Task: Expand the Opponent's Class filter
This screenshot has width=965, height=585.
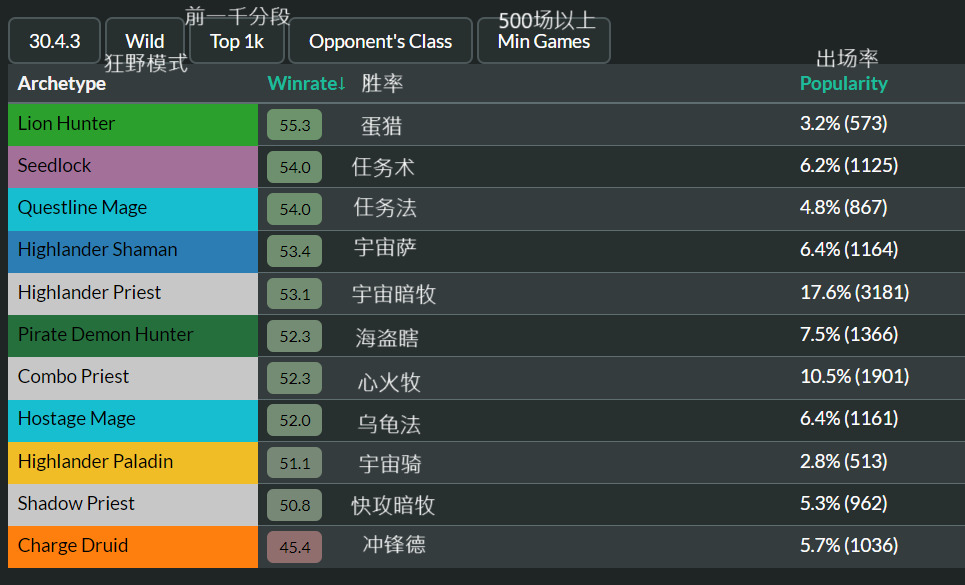Action: (x=380, y=41)
